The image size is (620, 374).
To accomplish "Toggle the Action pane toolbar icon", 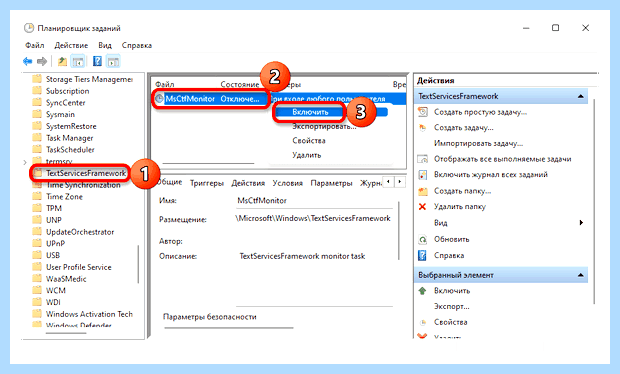I will [x=113, y=61].
